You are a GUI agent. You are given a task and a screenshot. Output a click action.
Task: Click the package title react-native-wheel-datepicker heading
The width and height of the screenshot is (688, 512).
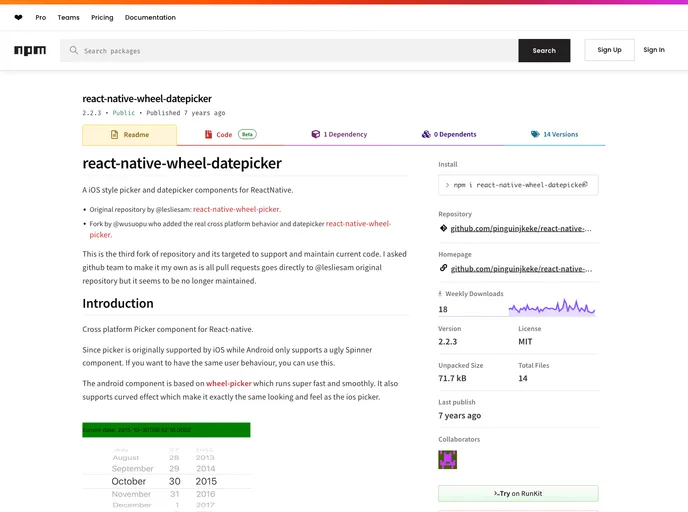[182, 163]
